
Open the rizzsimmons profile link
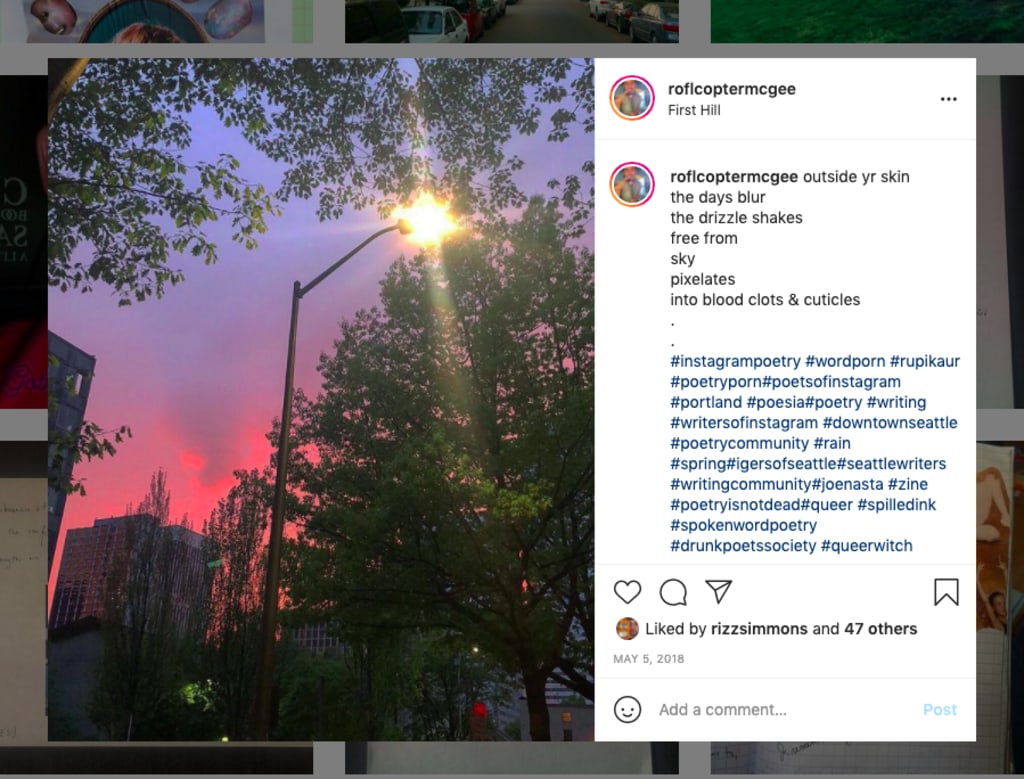[x=759, y=629]
